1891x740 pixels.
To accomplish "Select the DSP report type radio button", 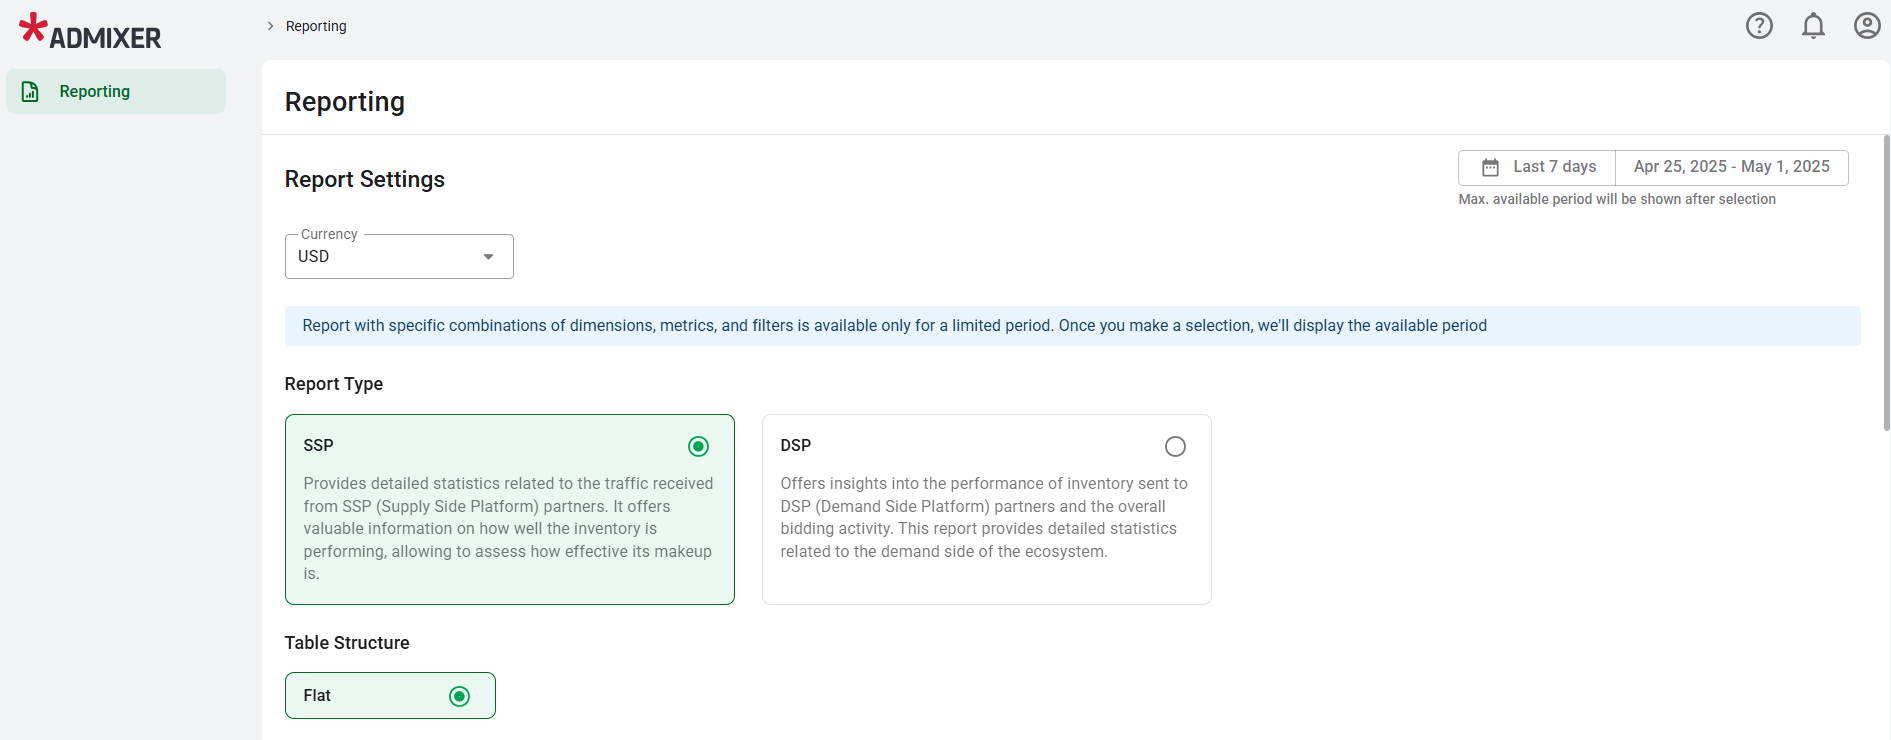I will pyautogui.click(x=1175, y=446).
